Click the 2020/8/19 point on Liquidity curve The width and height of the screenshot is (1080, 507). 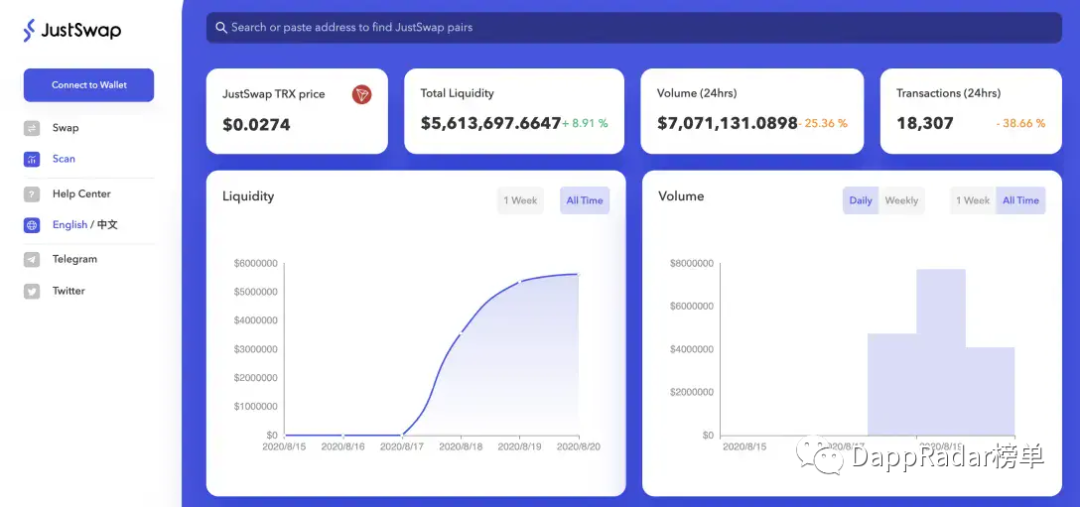pos(519,281)
